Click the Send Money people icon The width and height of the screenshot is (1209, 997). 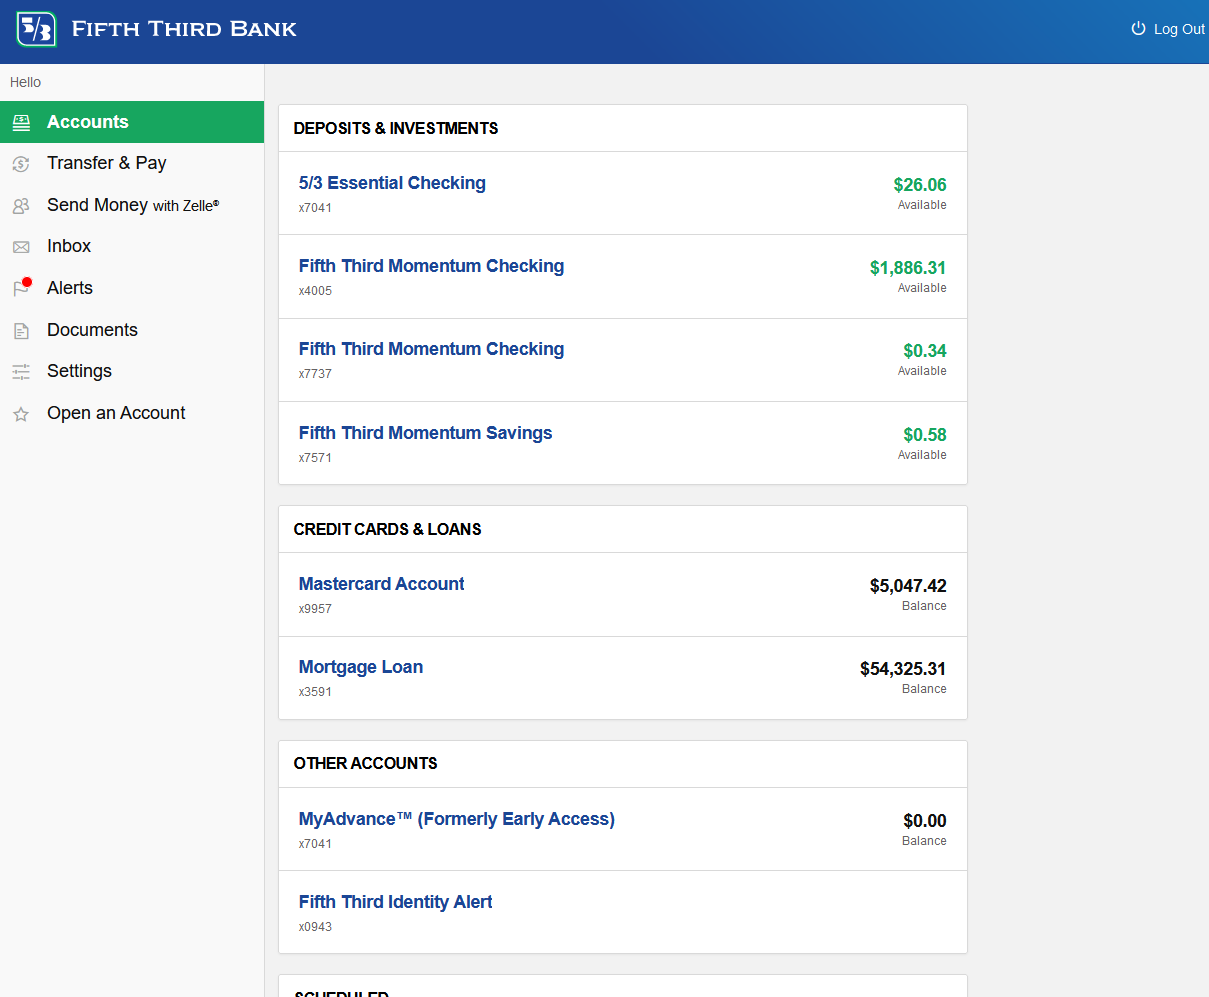pyautogui.click(x=21, y=206)
